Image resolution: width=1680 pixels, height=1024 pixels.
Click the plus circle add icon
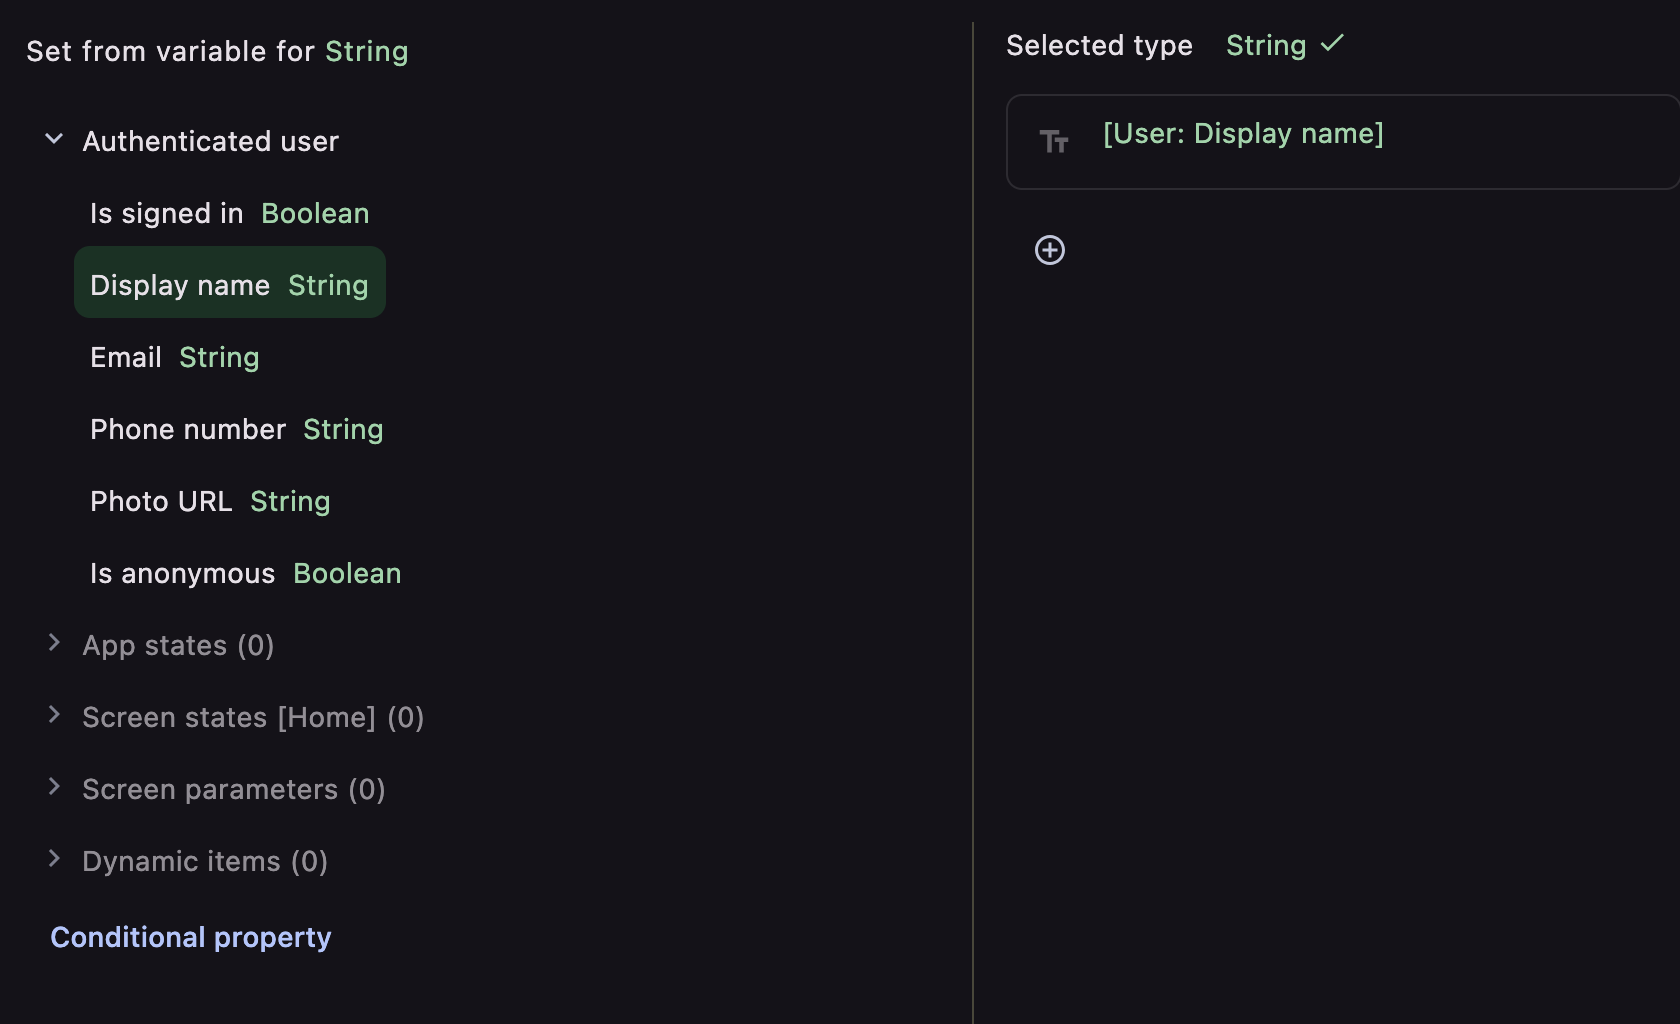pos(1049,250)
